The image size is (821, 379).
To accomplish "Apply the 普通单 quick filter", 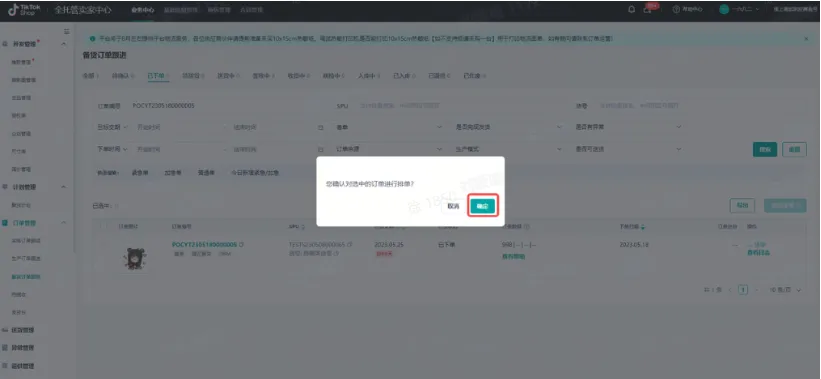I will (x=206, y=172).
